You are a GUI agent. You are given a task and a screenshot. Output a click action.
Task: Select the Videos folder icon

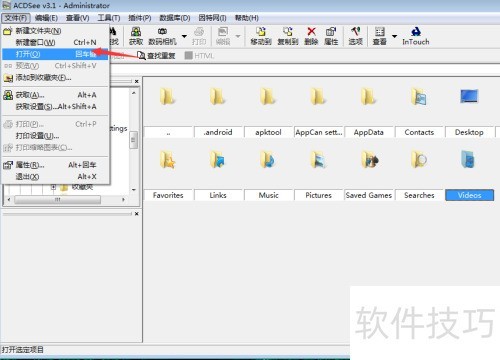pyautogui.click(x=468, y=159)
